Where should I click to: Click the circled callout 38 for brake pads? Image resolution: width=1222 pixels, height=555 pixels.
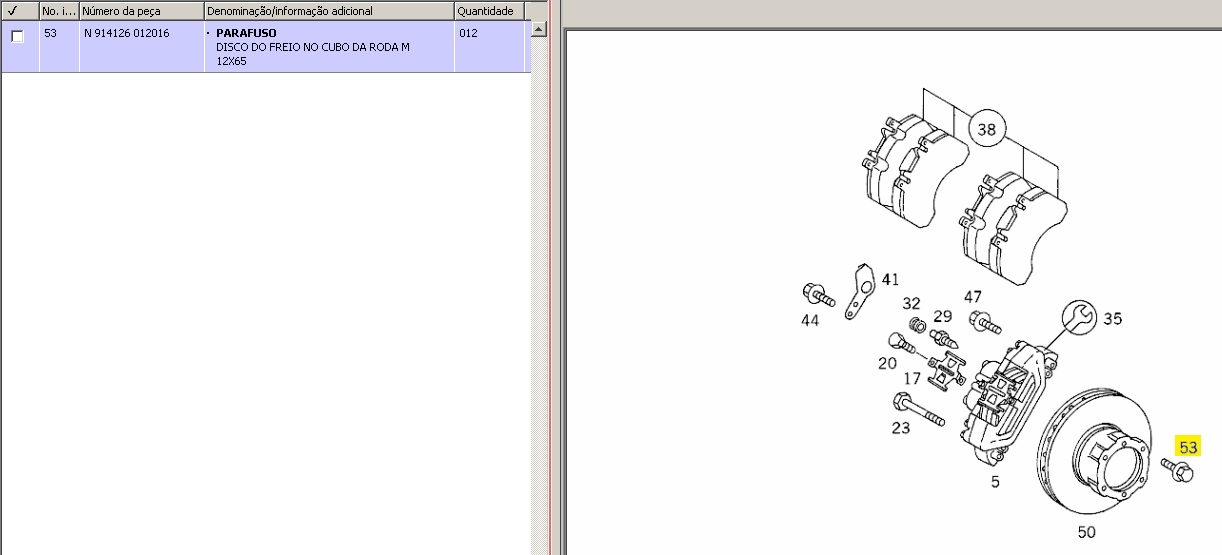click(987, 129)
